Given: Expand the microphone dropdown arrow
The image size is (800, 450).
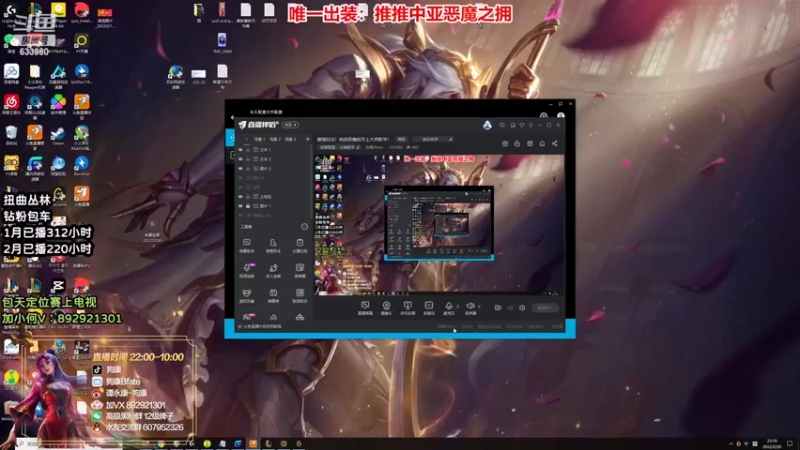Looking at the screenshot, I should click(x=458, y=307).
